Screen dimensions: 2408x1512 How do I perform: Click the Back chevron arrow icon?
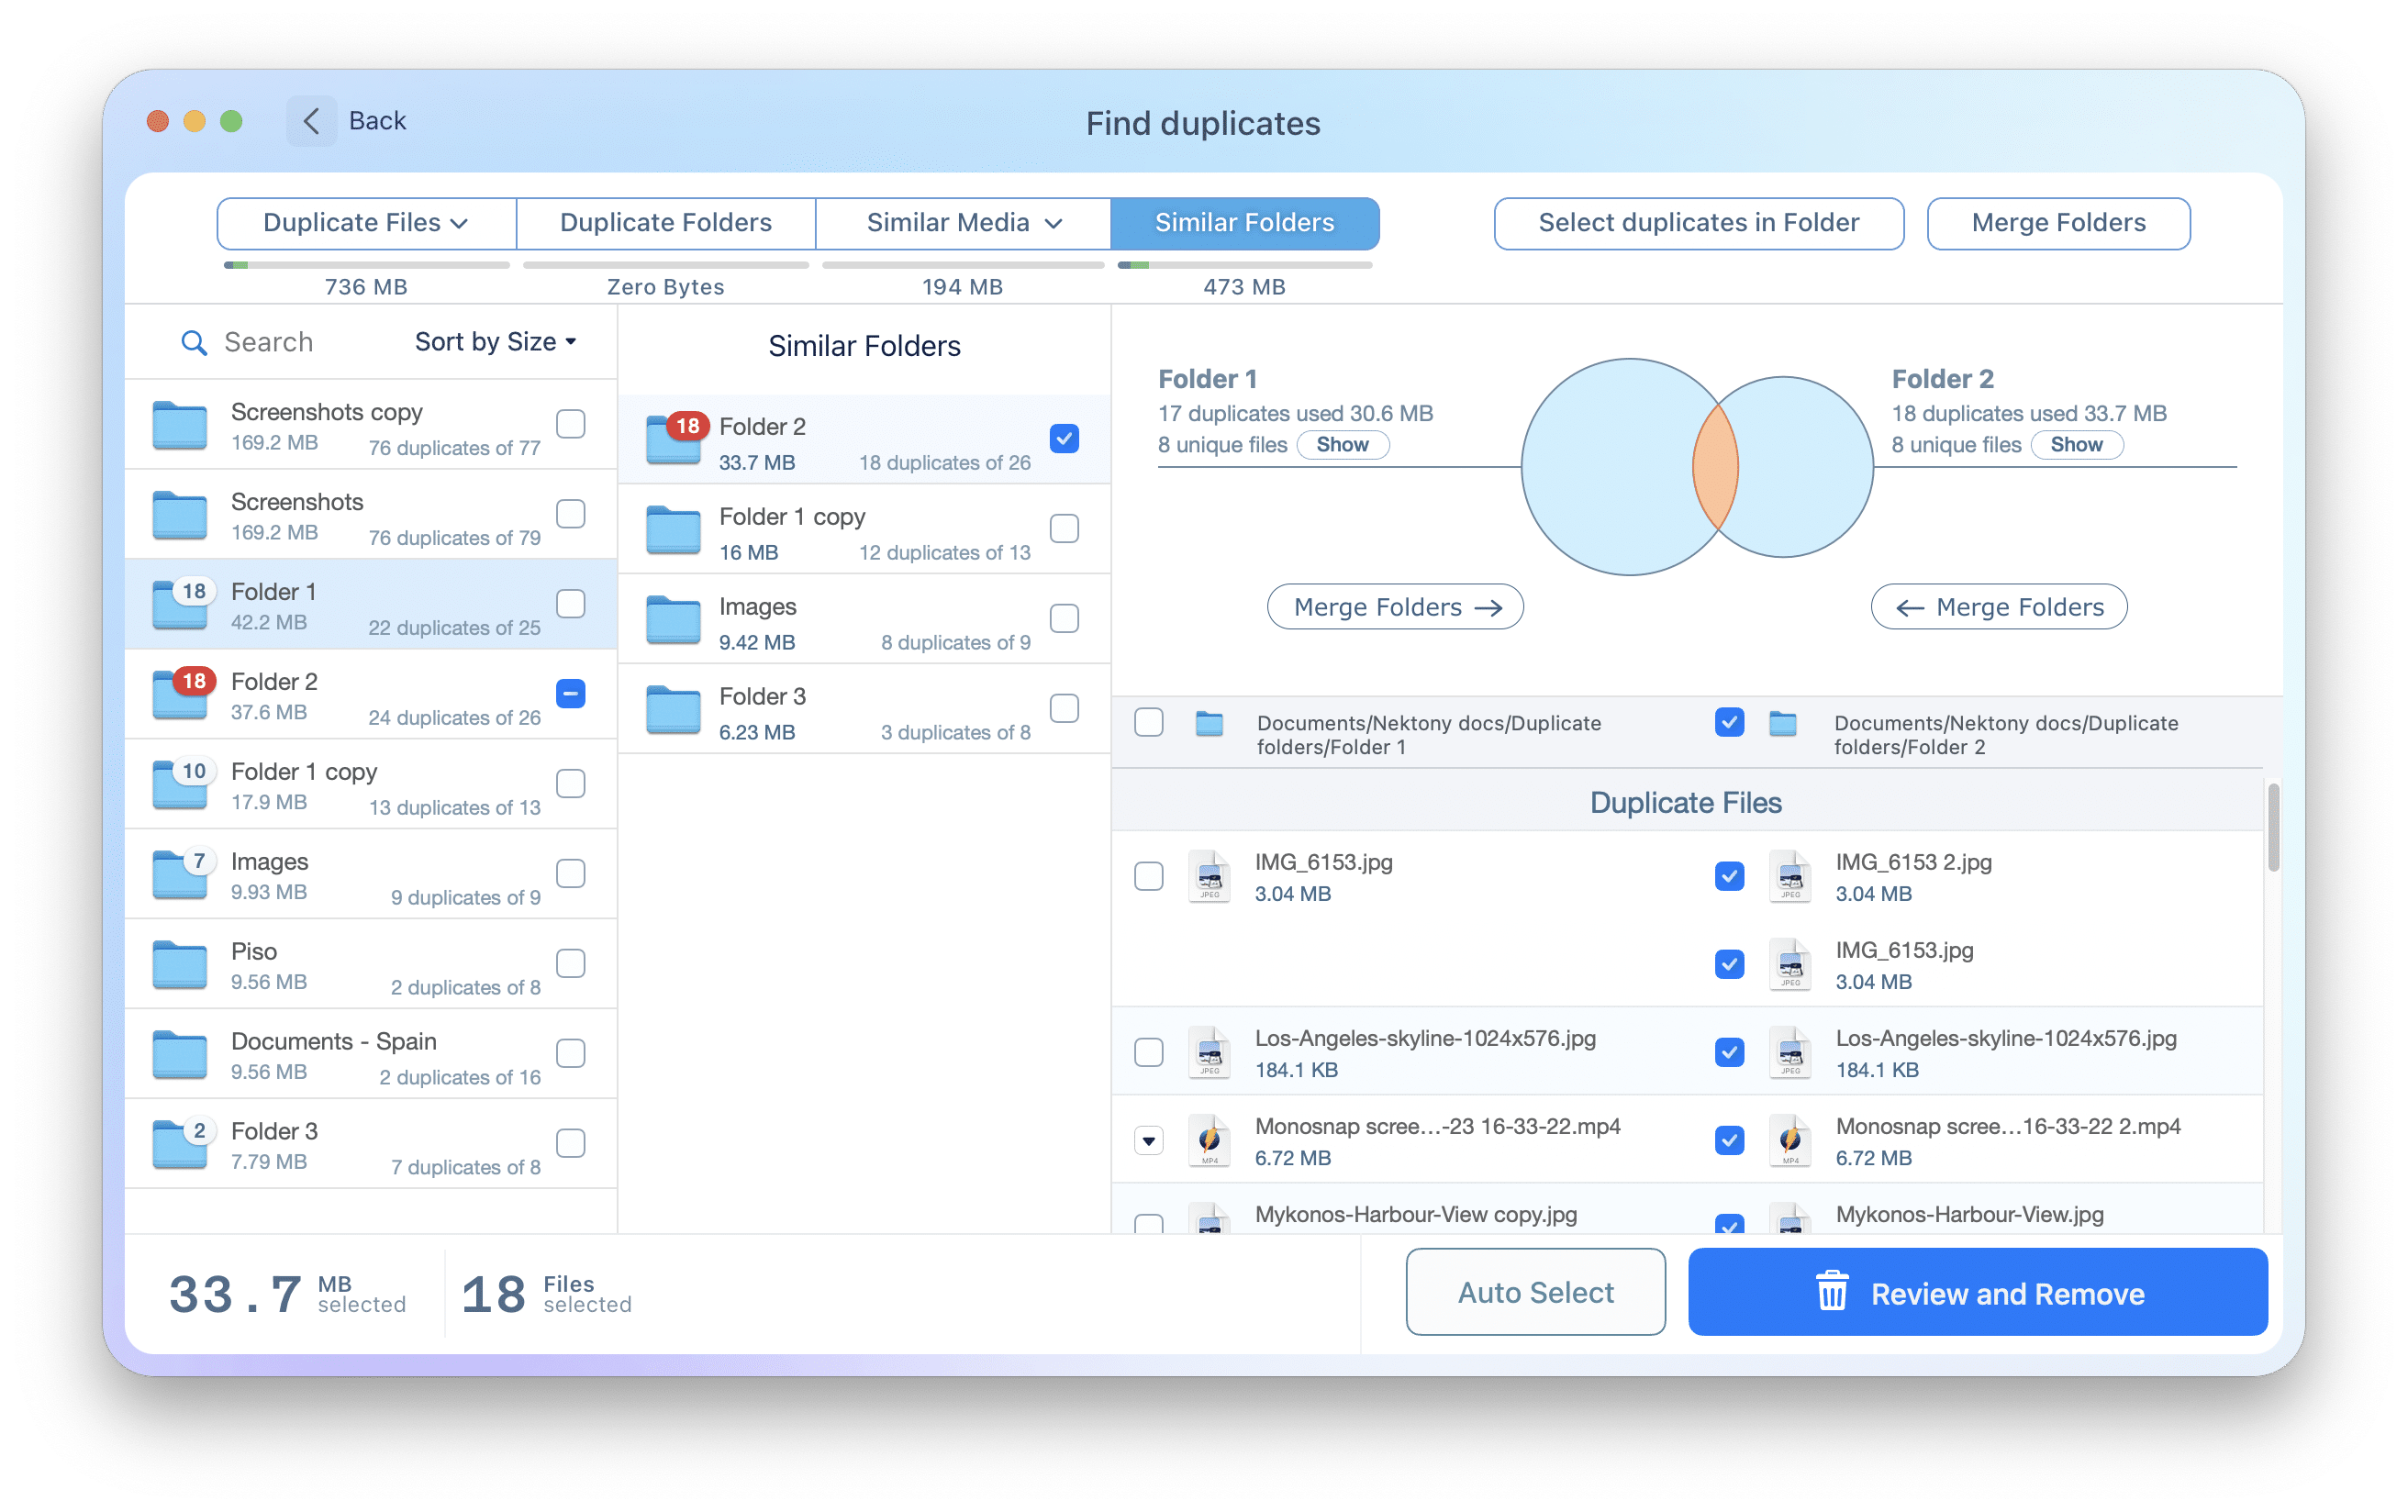coord(311,121)
